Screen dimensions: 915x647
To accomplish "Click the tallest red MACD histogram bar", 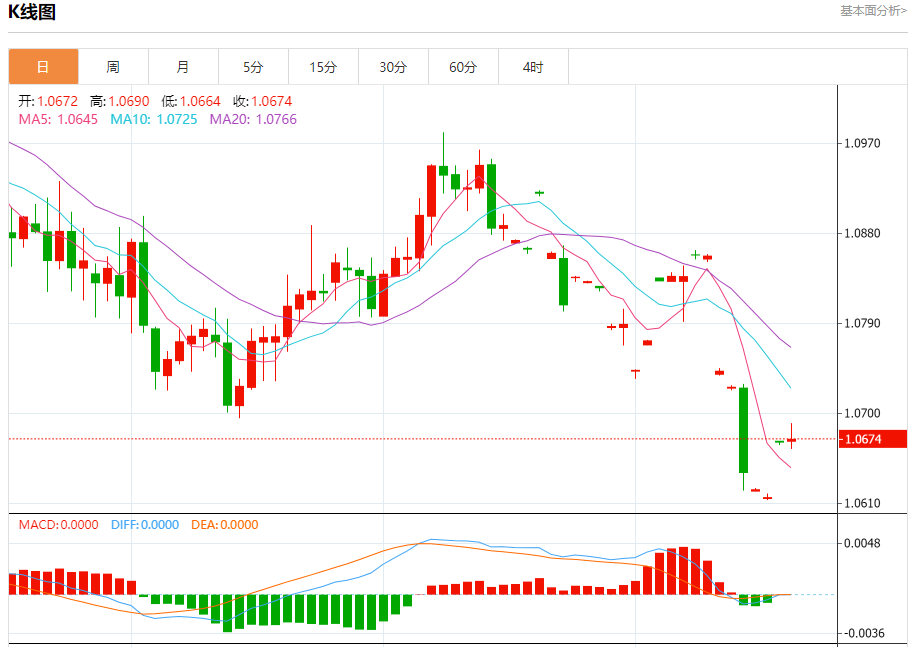I will point(683,571).
